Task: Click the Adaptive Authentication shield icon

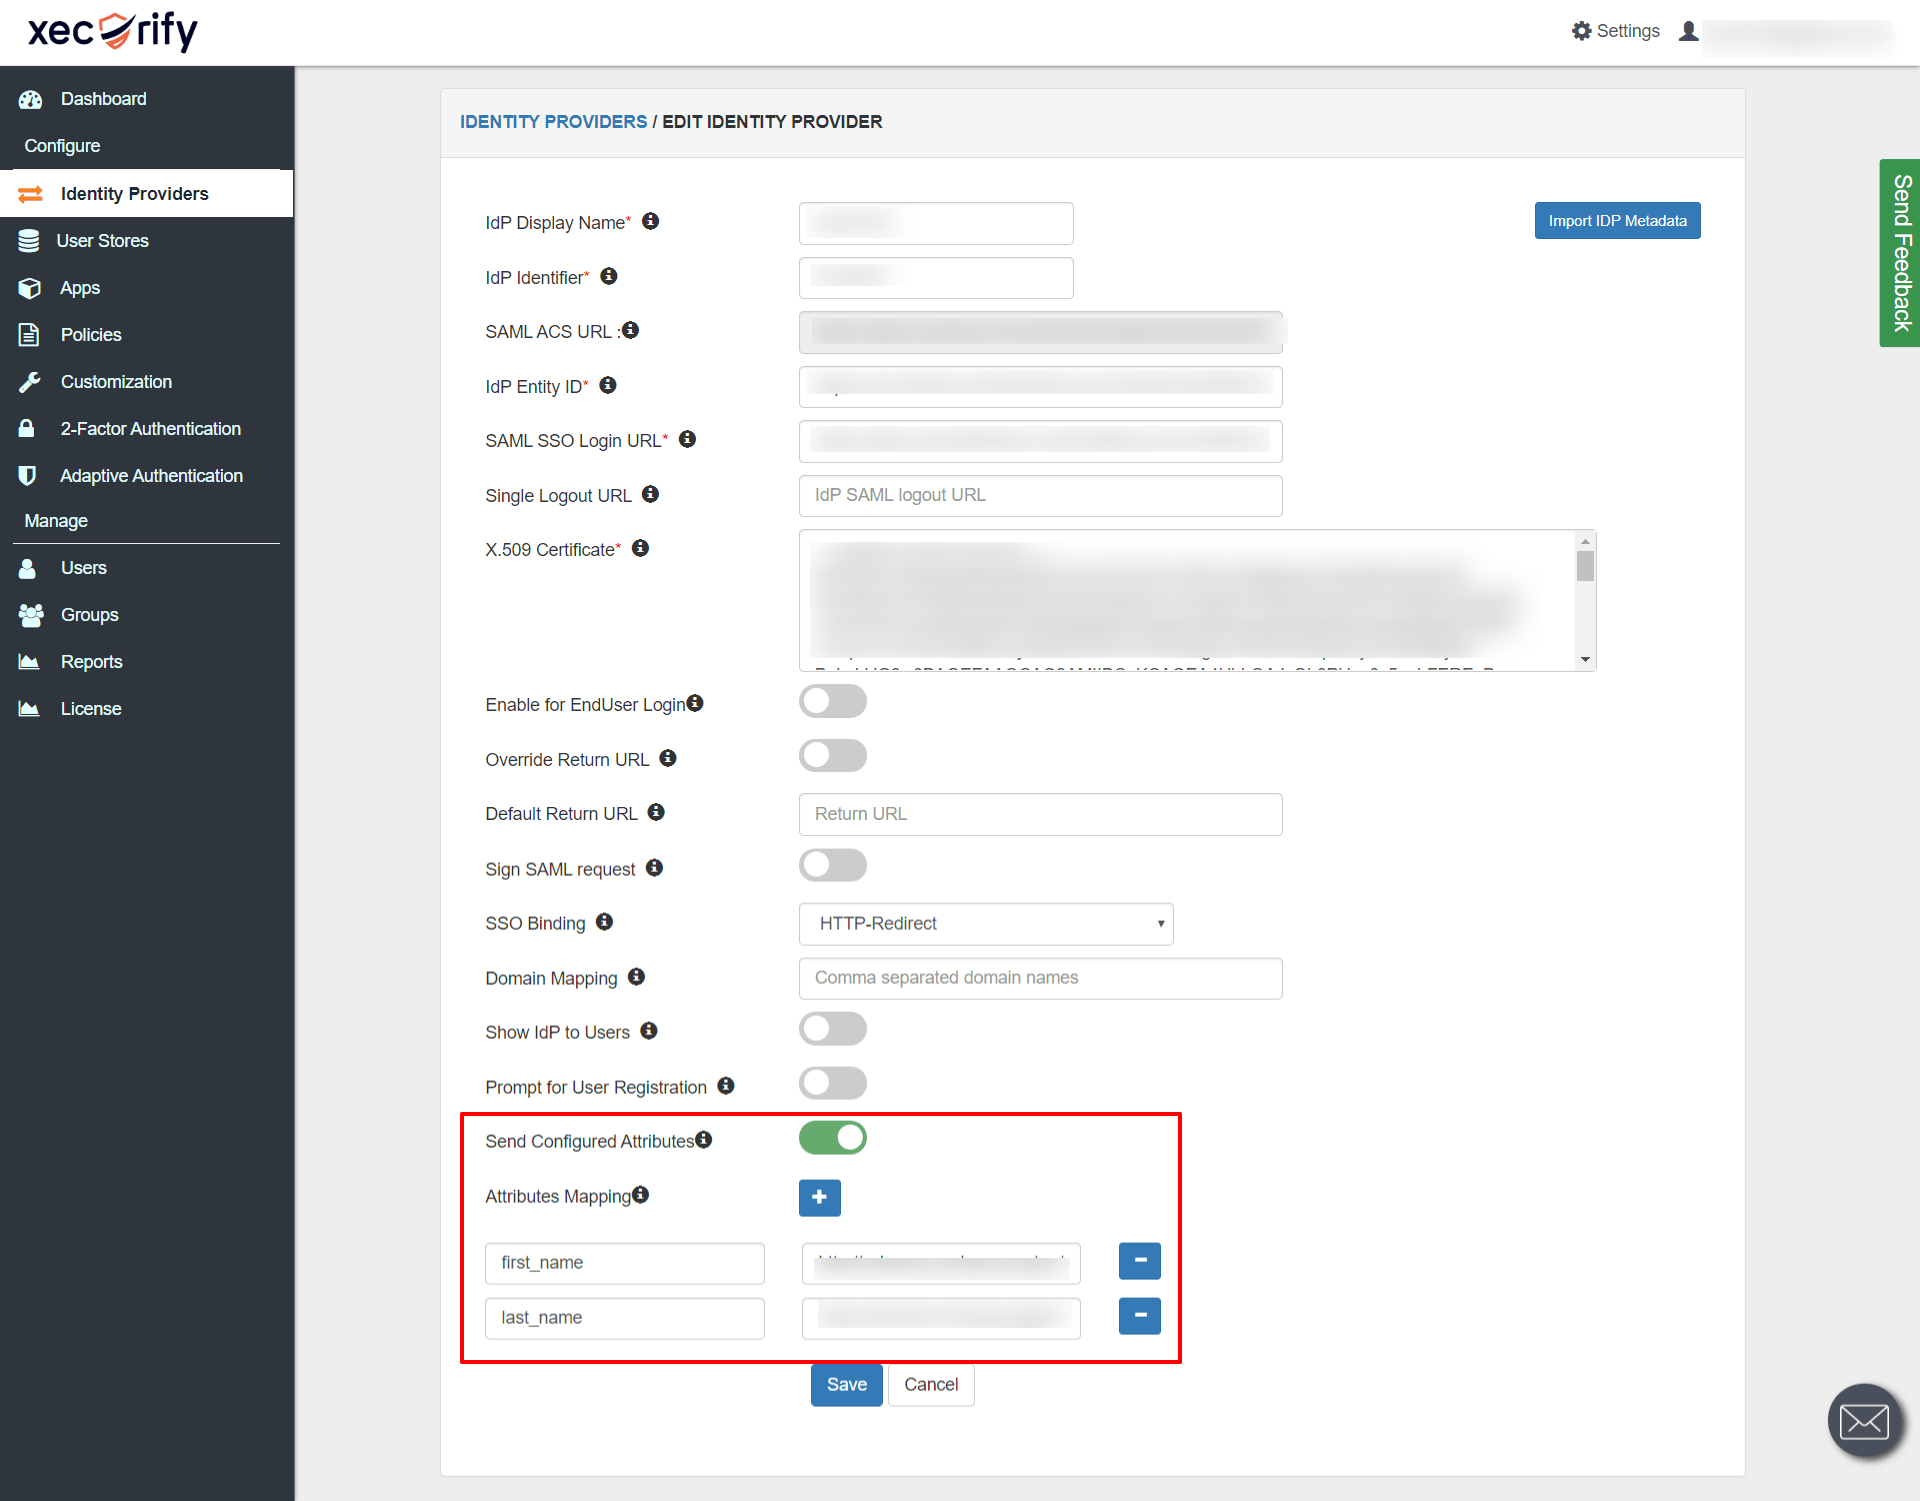Action: tap(28, 475)
